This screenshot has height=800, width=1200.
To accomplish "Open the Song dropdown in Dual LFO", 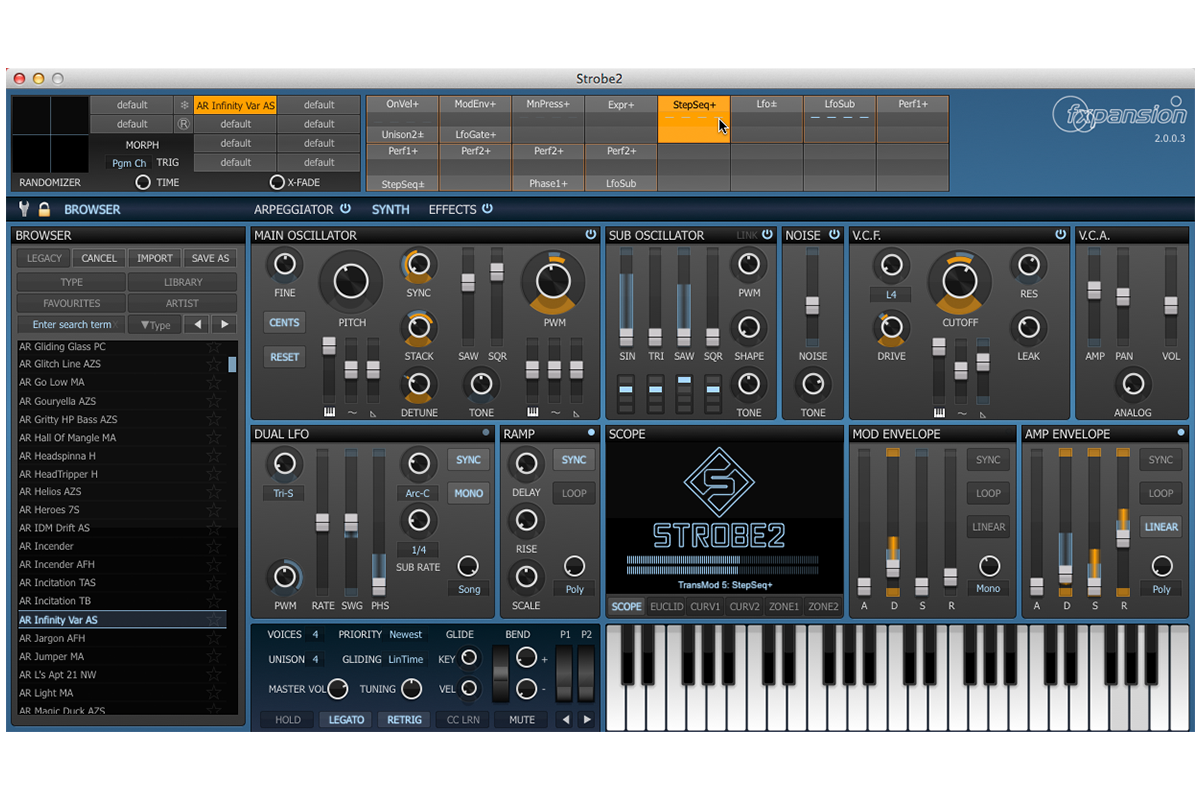I will tap(469, 589).
